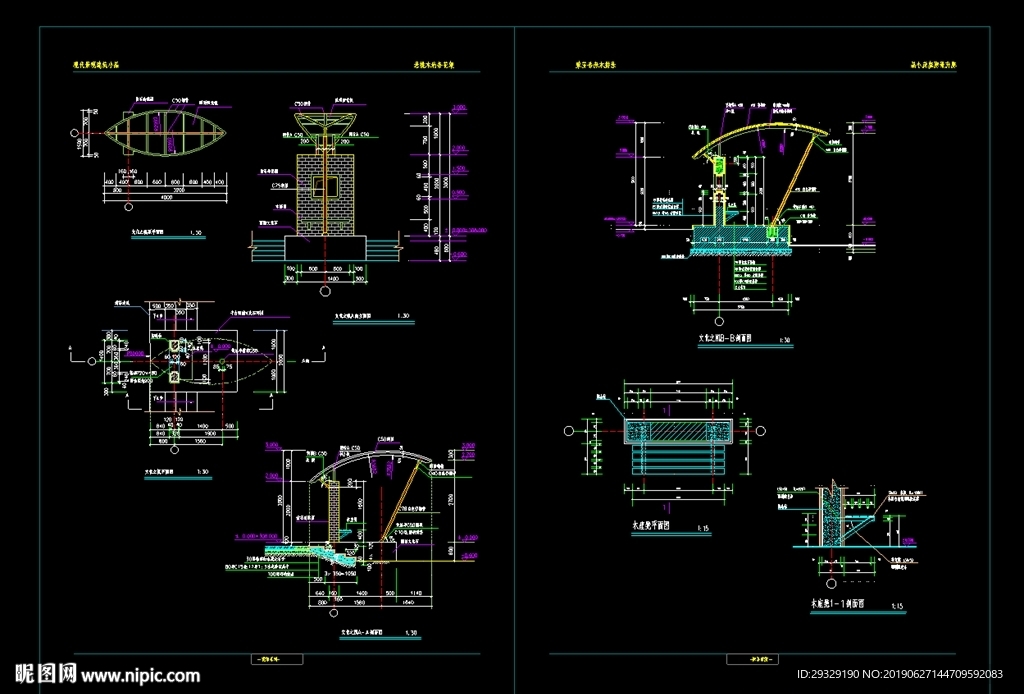Screen dimensions: 1024x694
Task: Select the grid axis bubble below leaf plan
Action: coord(129,207)
